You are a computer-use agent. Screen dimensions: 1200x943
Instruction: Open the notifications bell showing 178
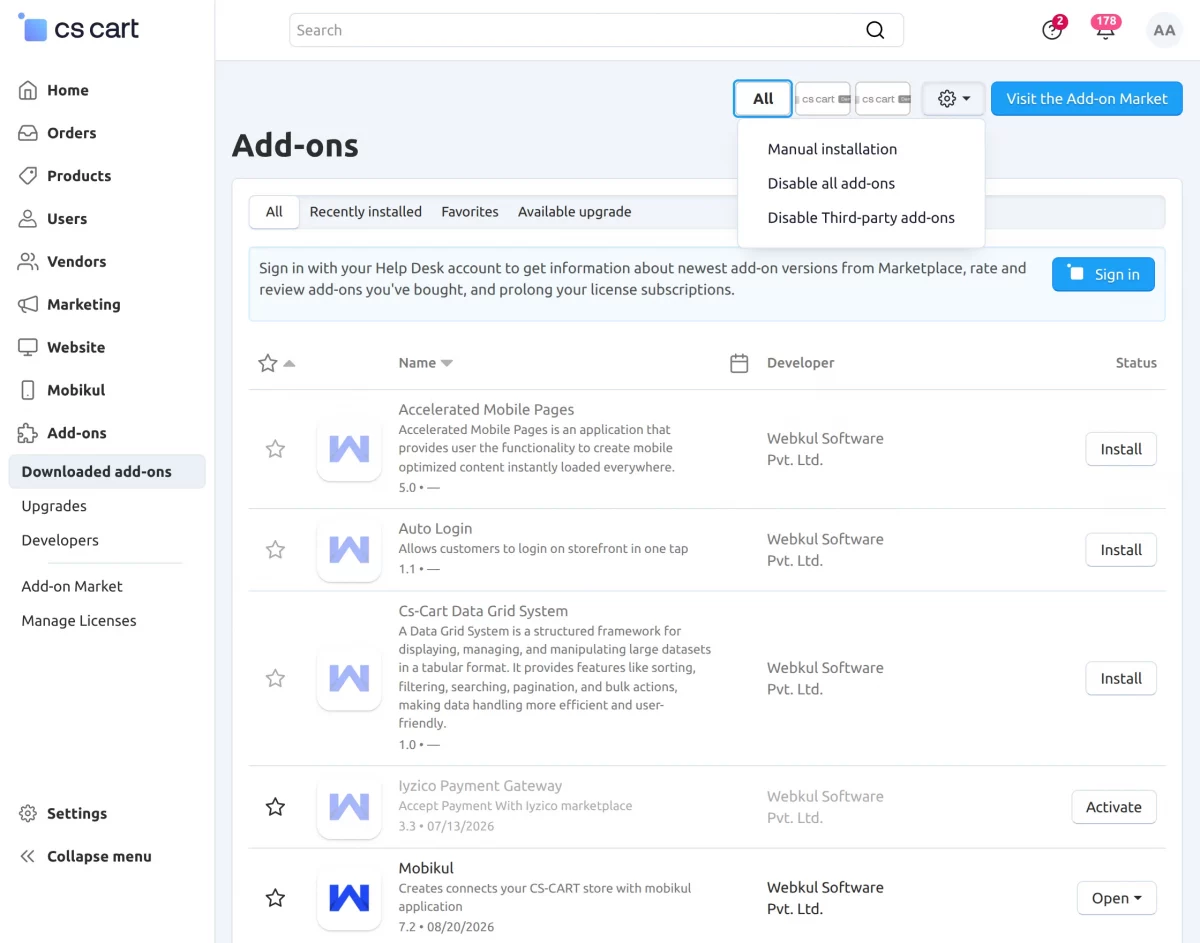click(x=1105, y=29)
